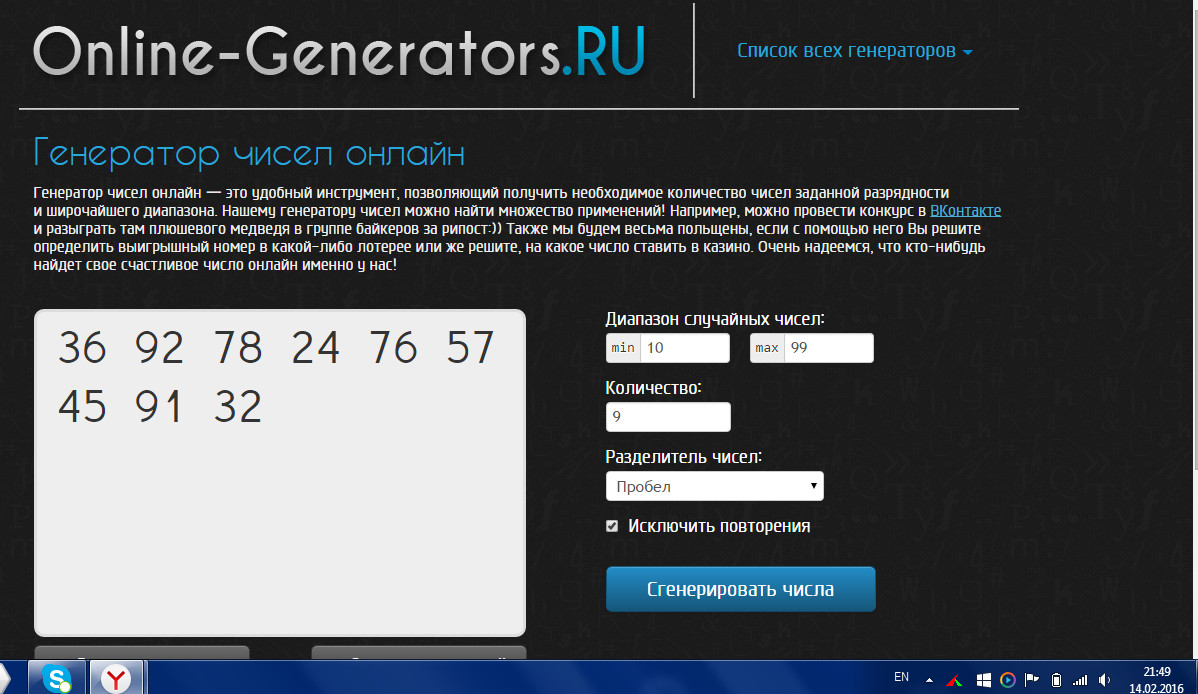Image resolution: width=1198 pixels, height=694 pixels.
Task: Expand the Список всех генераторов menu
Action: [854, 51]
